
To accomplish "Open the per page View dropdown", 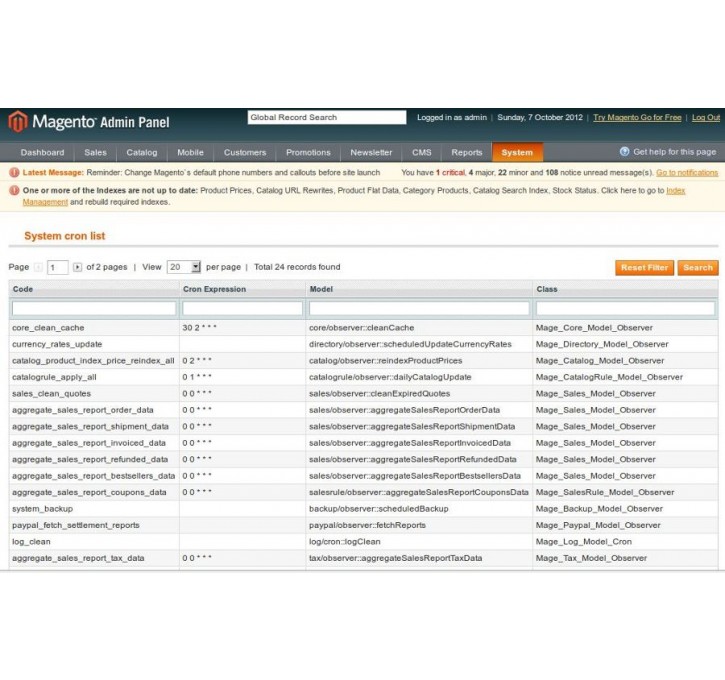I will pyautogui.click(x=184, y=267).
